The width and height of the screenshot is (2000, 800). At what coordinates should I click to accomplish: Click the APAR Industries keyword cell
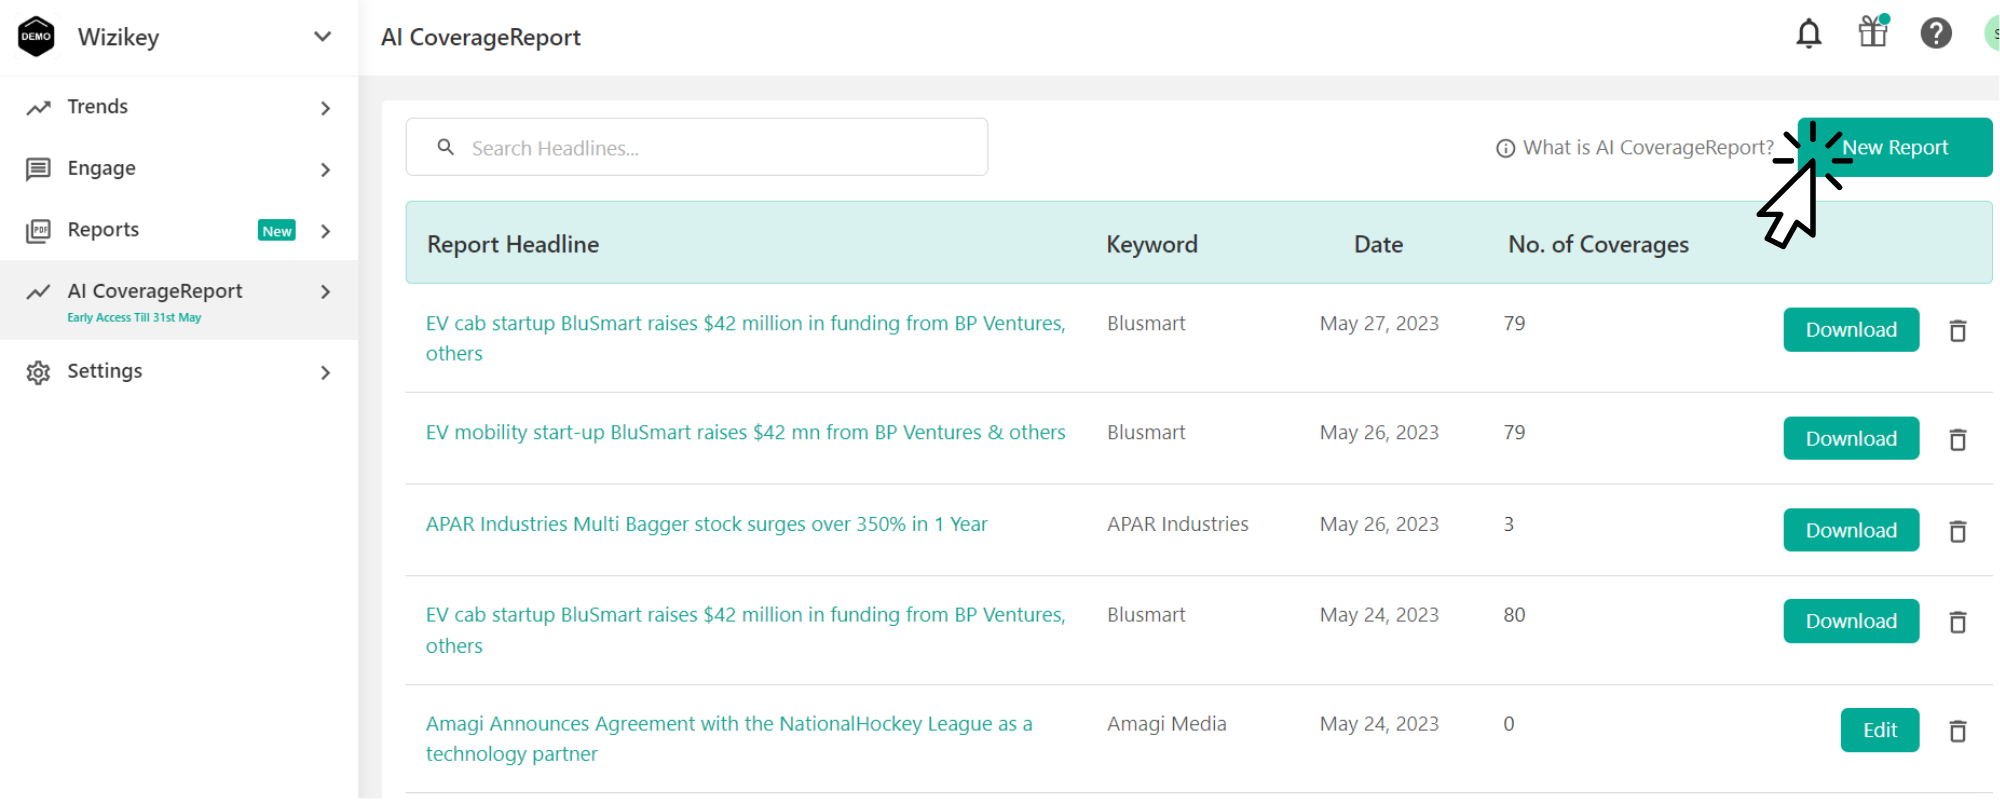[1177, 524]
